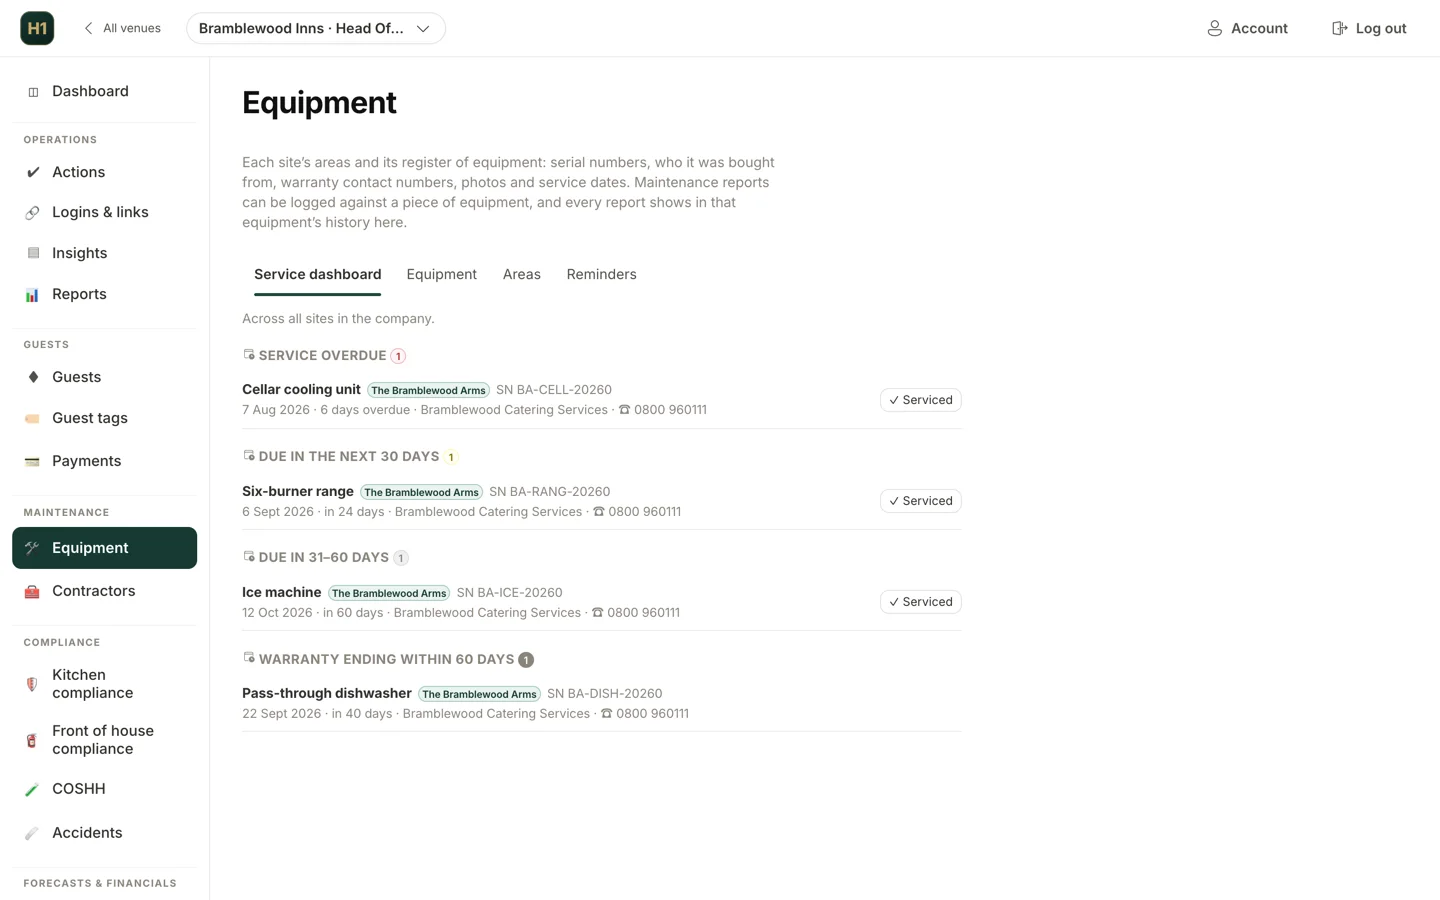This screenshot has width=1440, height=900.
Task: Click the Dashboard sidebar icon
Action: (x=33, y=92)
